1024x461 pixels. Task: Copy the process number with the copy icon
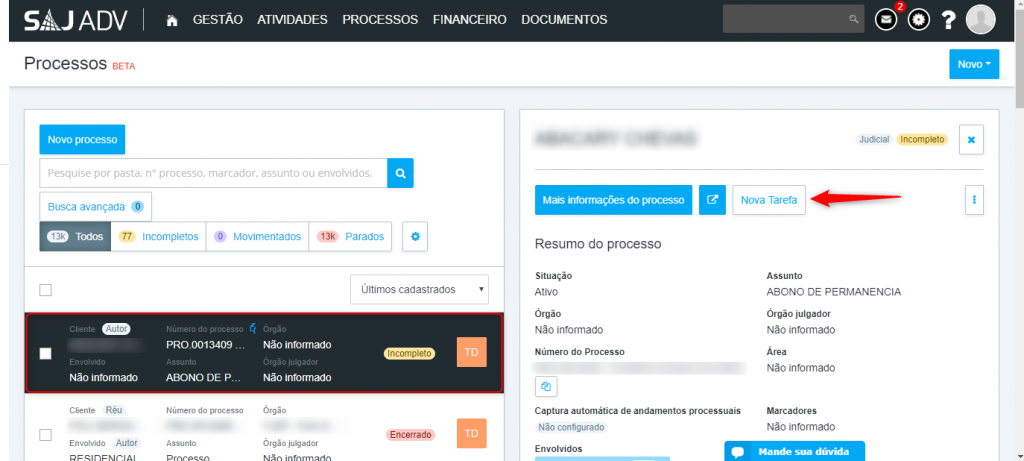[x=546, y=387]
